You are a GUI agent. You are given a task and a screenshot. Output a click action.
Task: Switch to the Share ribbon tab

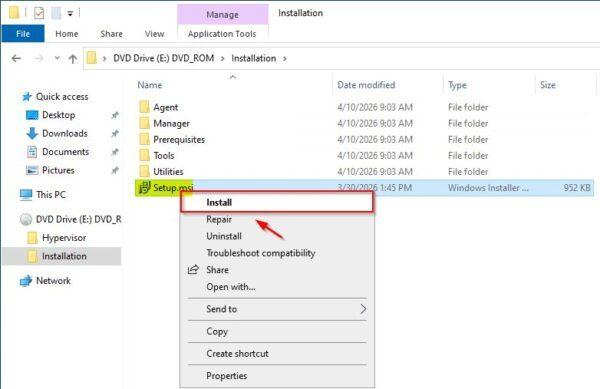point(111,34)
